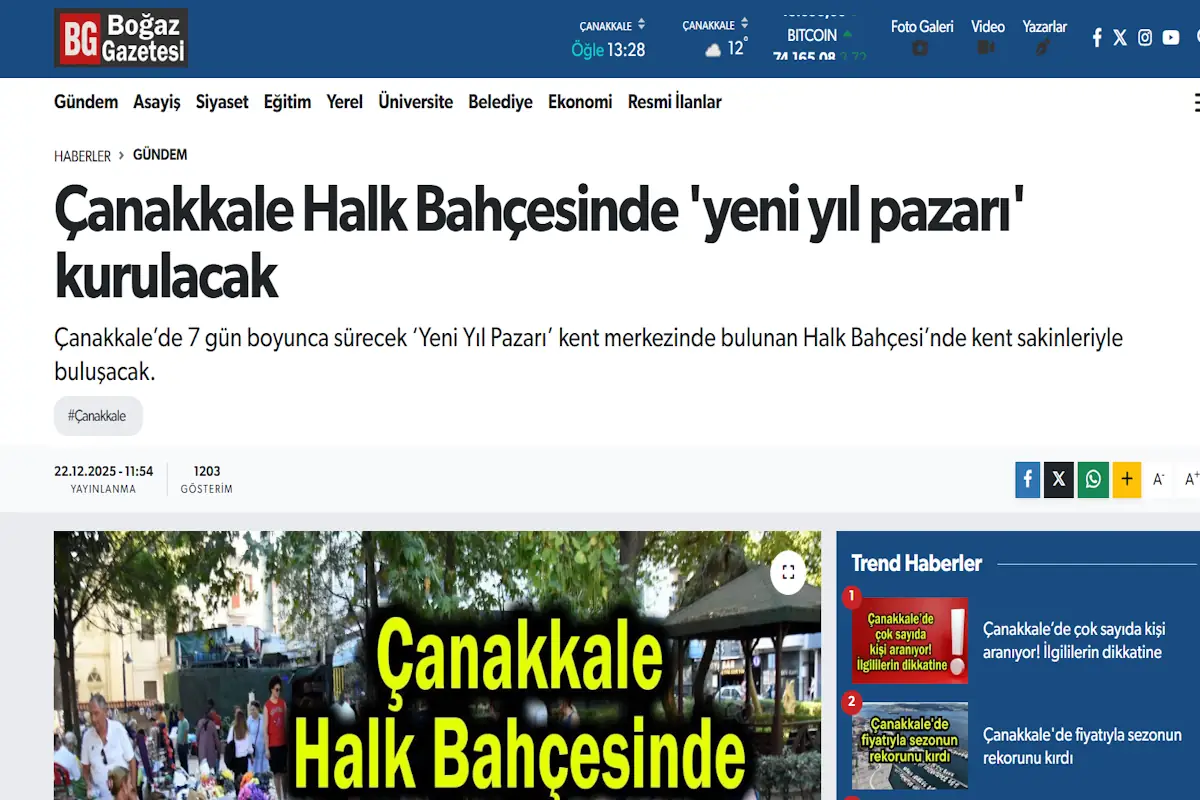Go to HABERLER breadcrumb link

[82, 156]
